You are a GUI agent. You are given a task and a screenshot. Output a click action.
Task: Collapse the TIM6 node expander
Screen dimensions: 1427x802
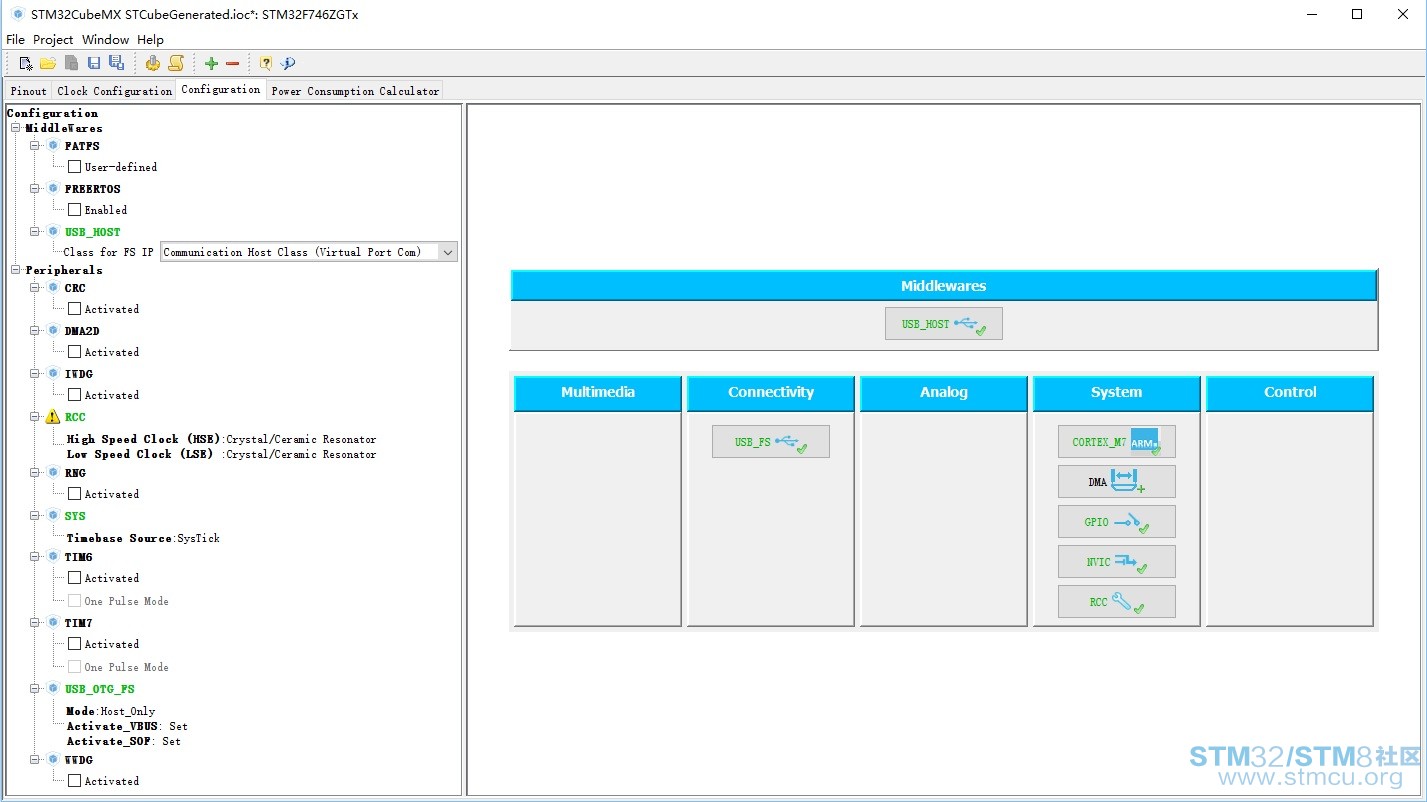click(35, 557)
